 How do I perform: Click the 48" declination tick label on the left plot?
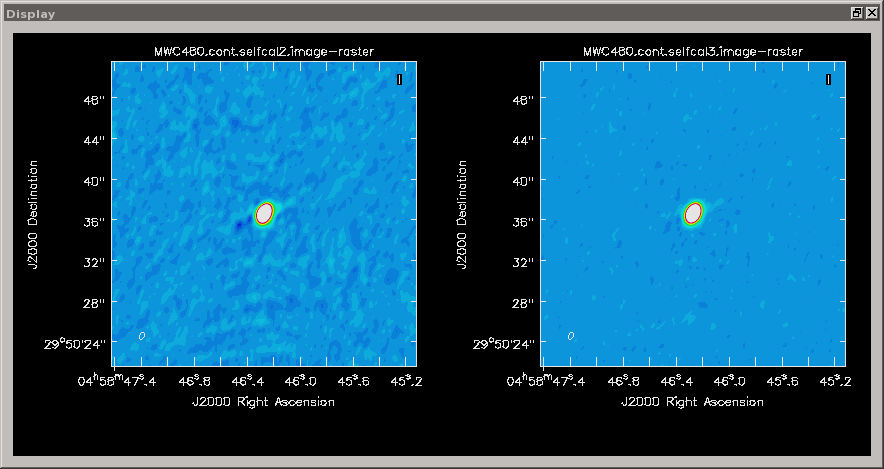[x=95, y=99]
